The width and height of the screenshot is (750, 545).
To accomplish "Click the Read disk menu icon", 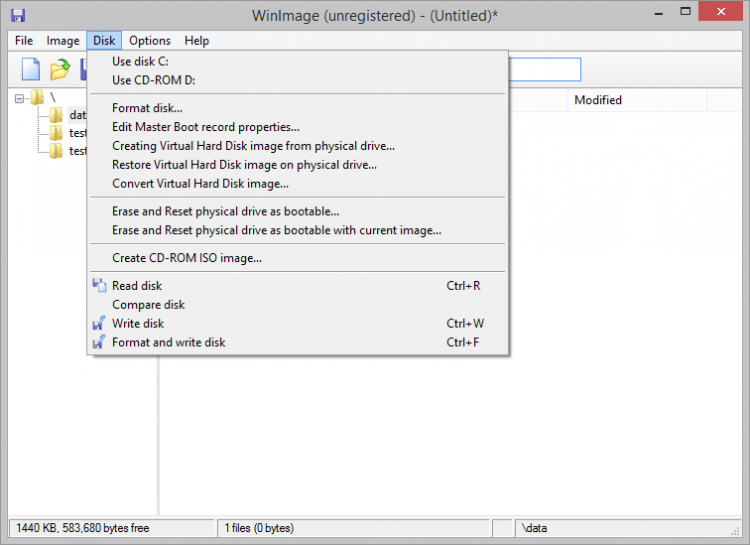I will pos(99,286).
